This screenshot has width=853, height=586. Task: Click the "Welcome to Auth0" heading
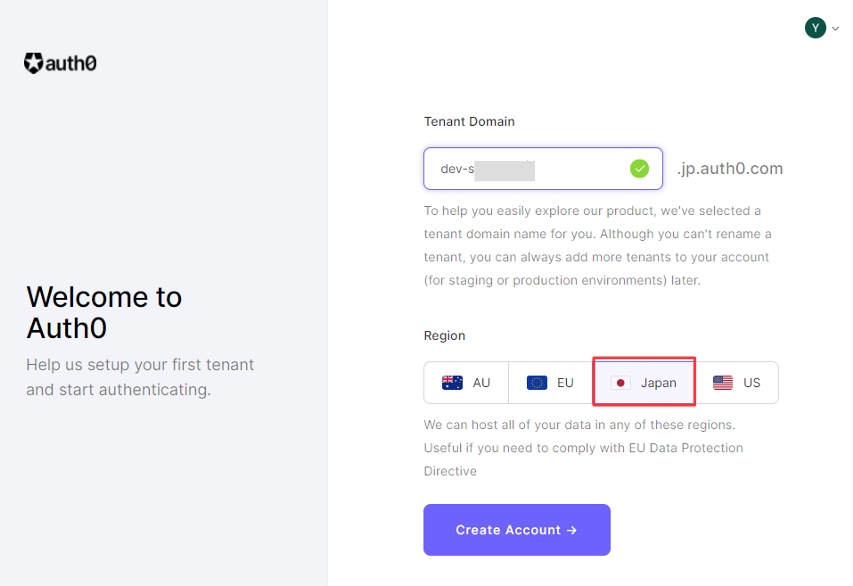pos(104,312)
